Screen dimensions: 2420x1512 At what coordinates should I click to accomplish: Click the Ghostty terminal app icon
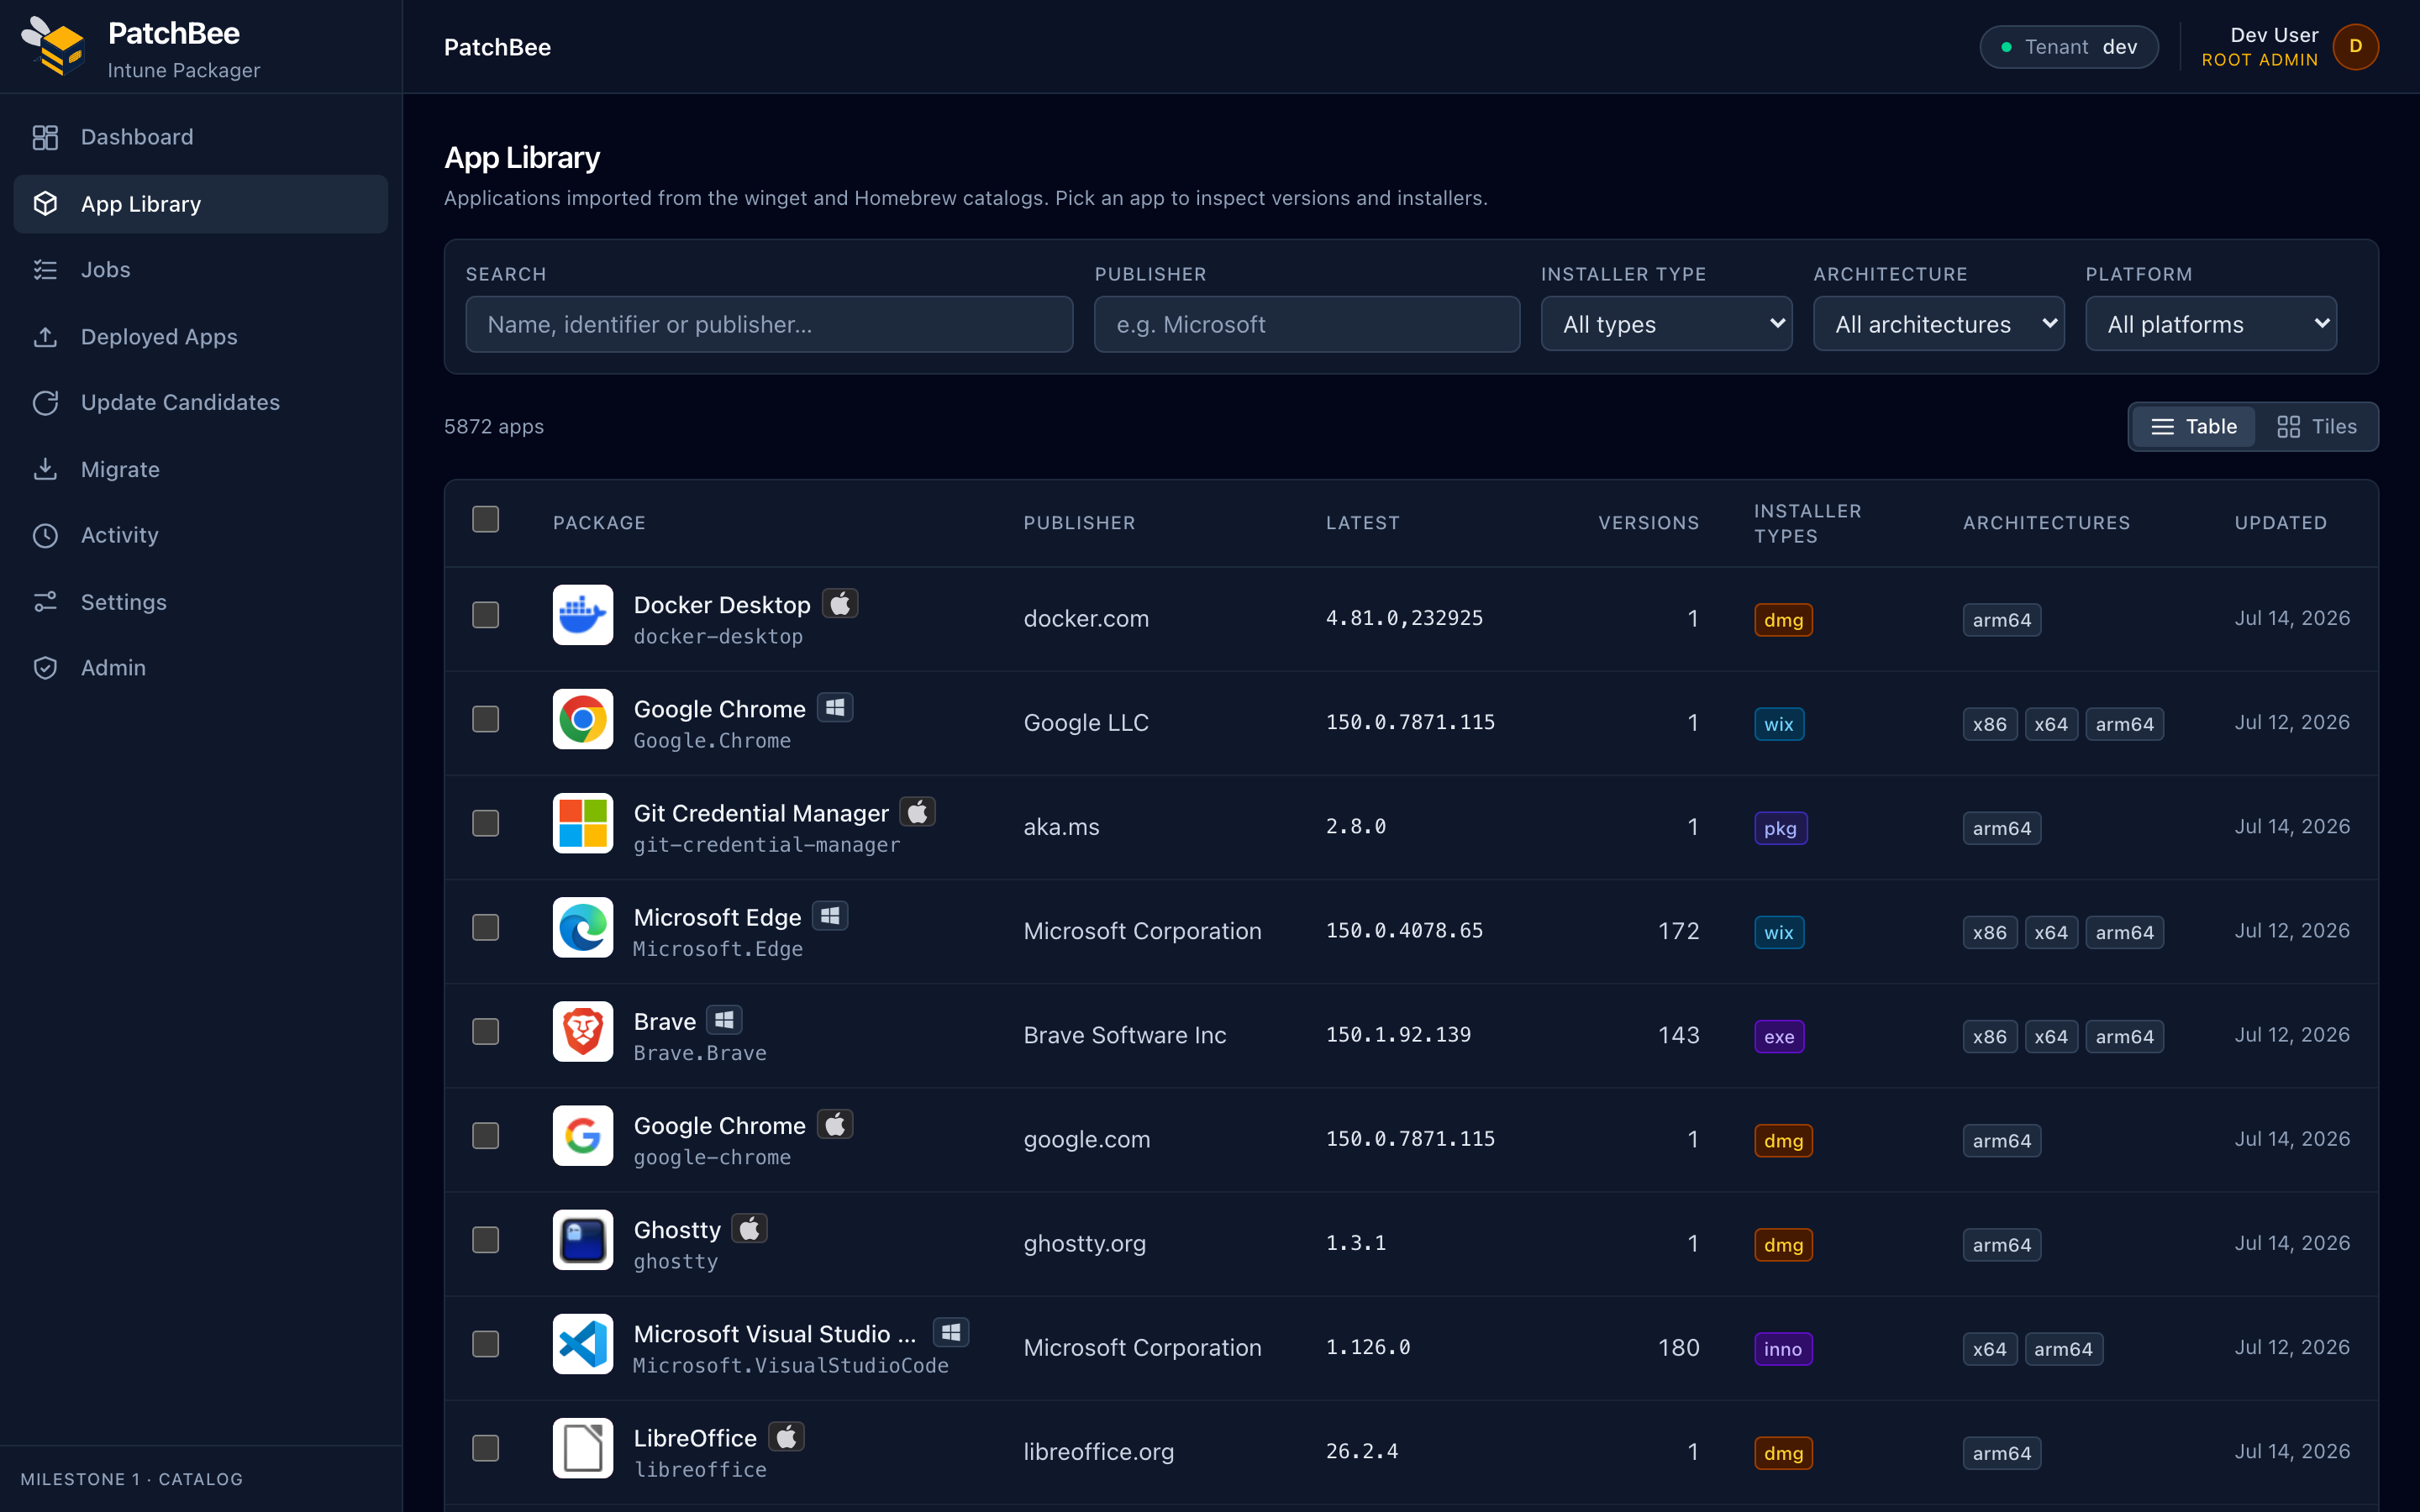(x=583, y=1240)
